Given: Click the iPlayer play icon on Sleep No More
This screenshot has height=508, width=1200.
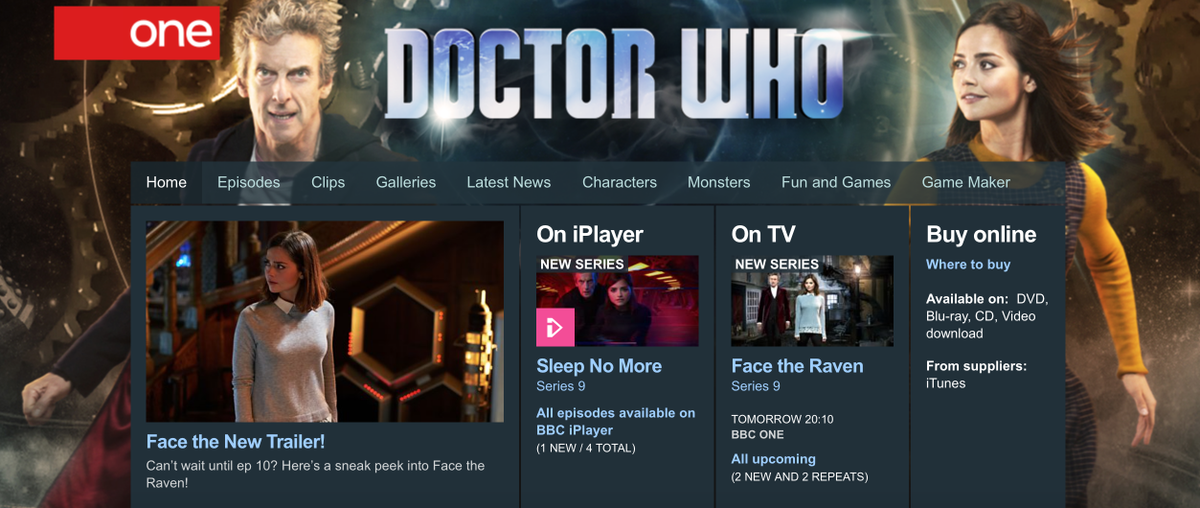Looking at the screenshot, I should click(555, 327).
